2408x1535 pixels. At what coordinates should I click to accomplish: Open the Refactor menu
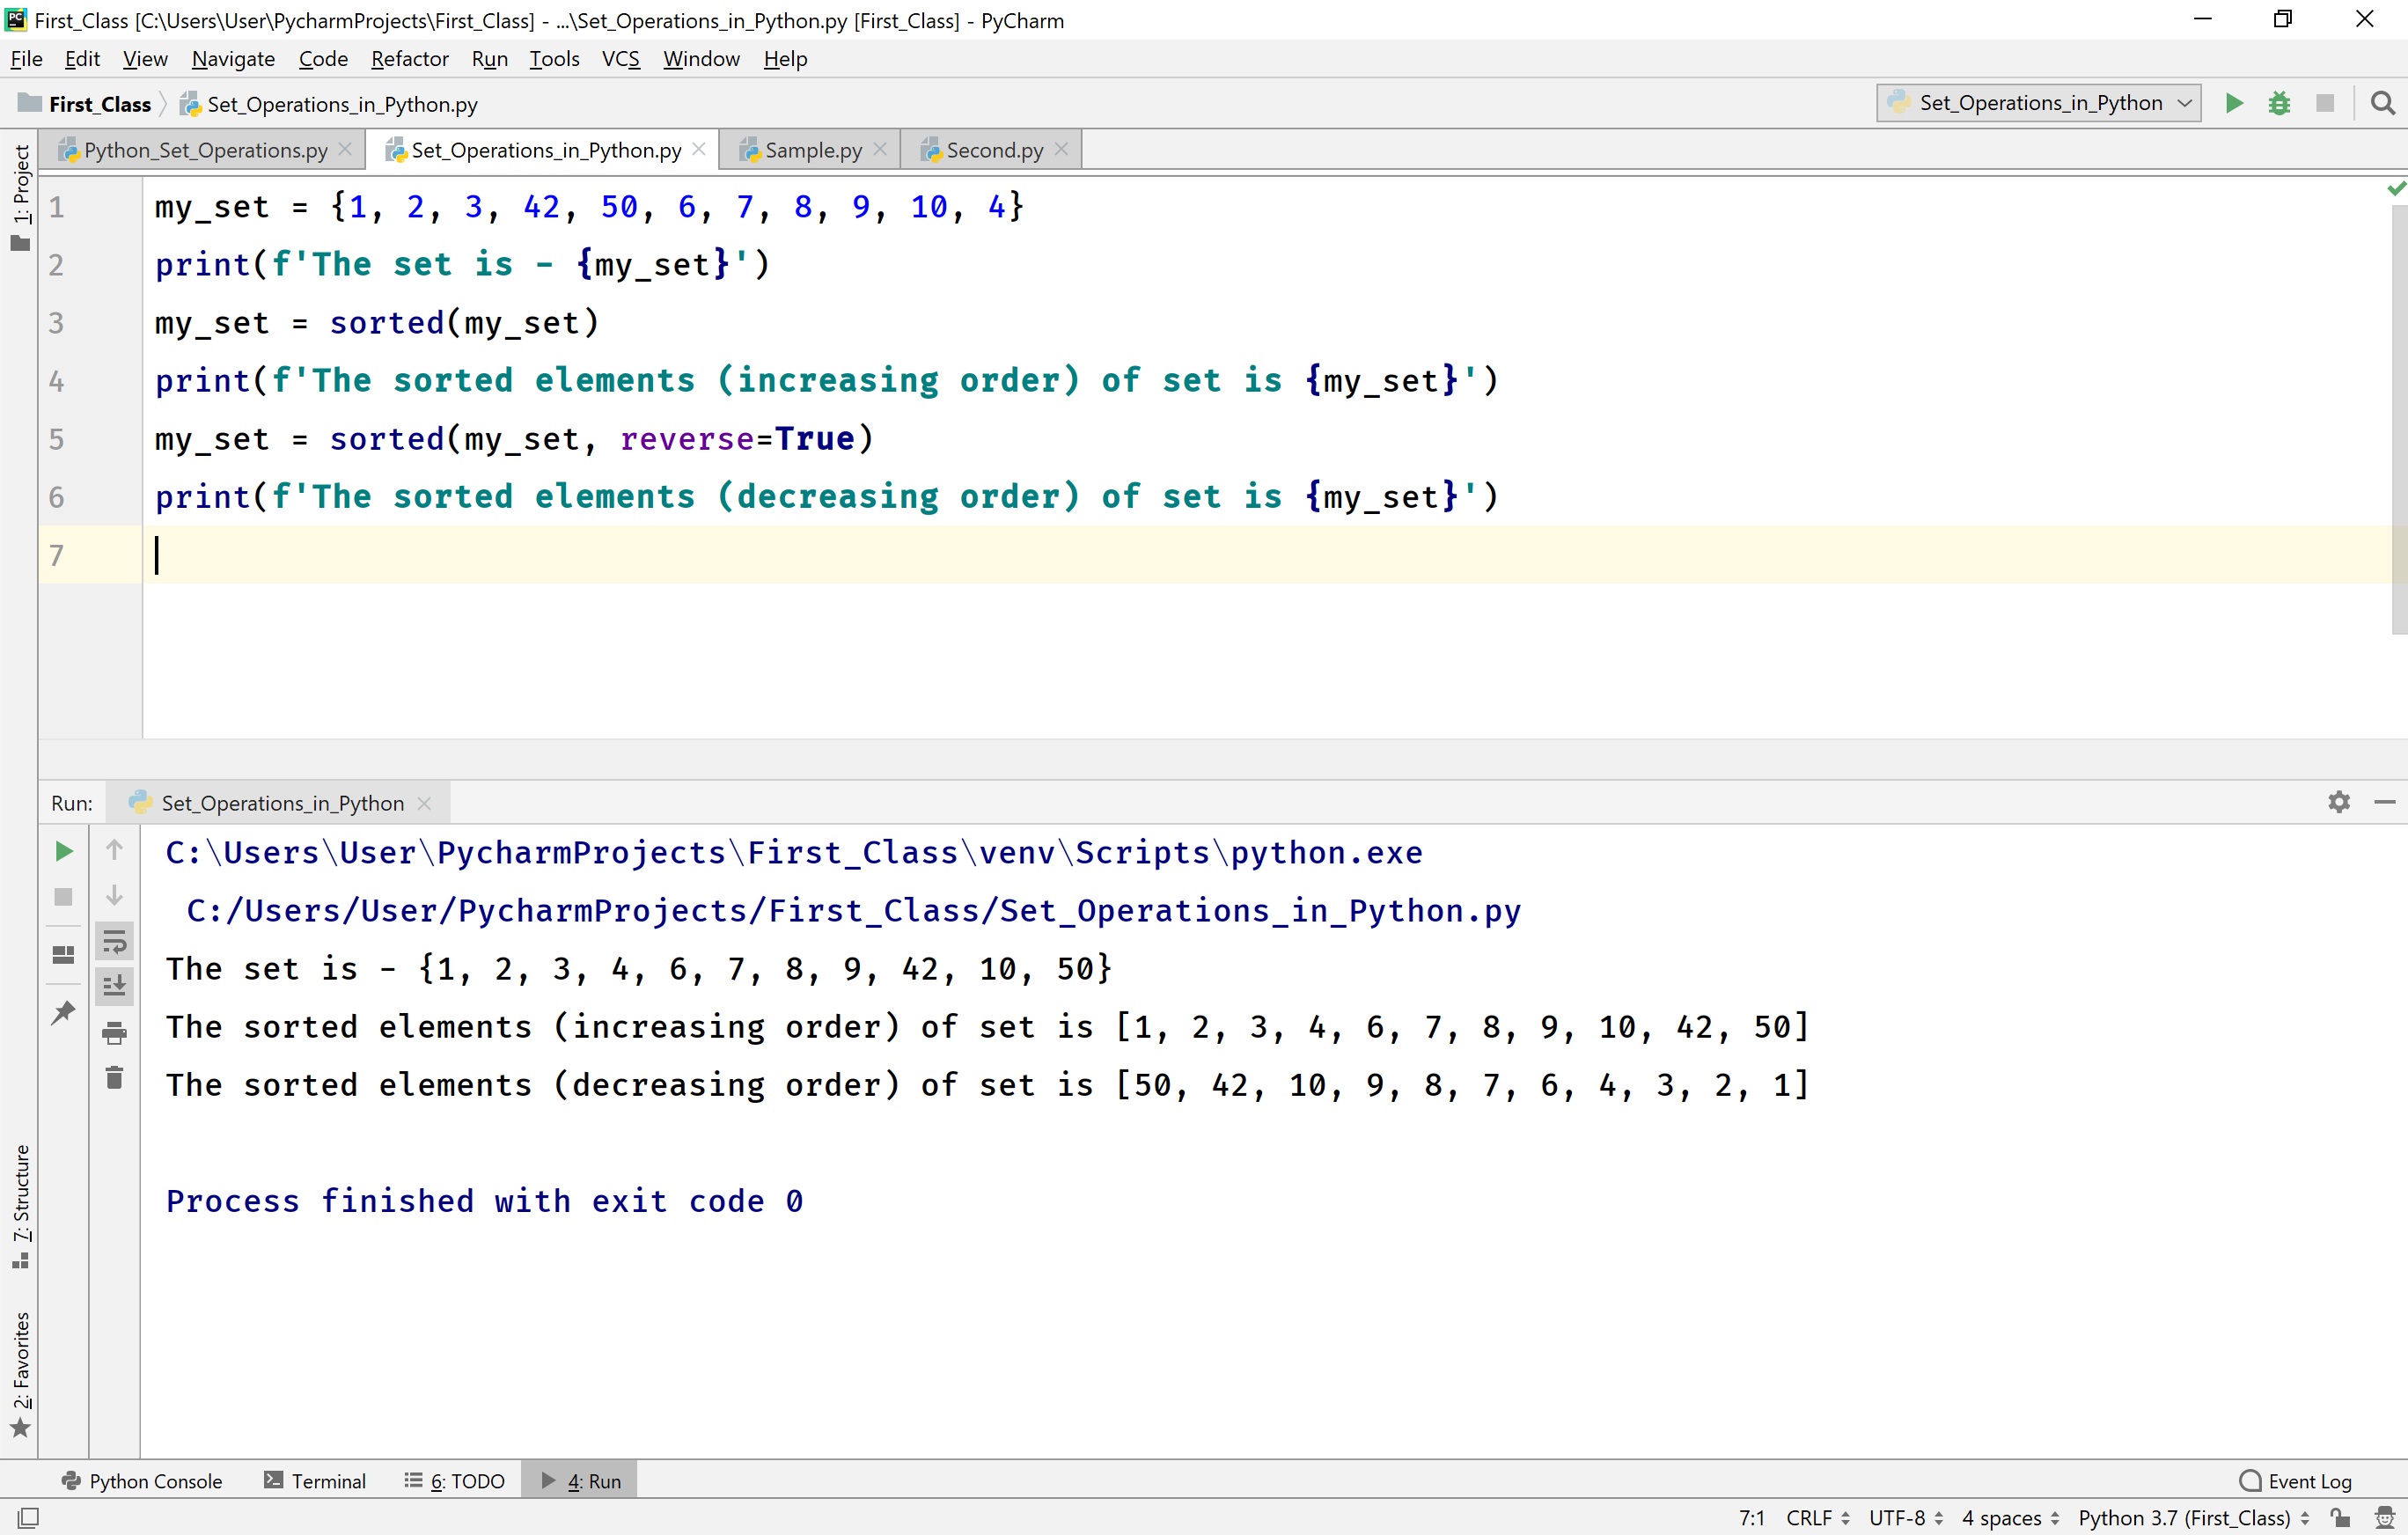409,58
